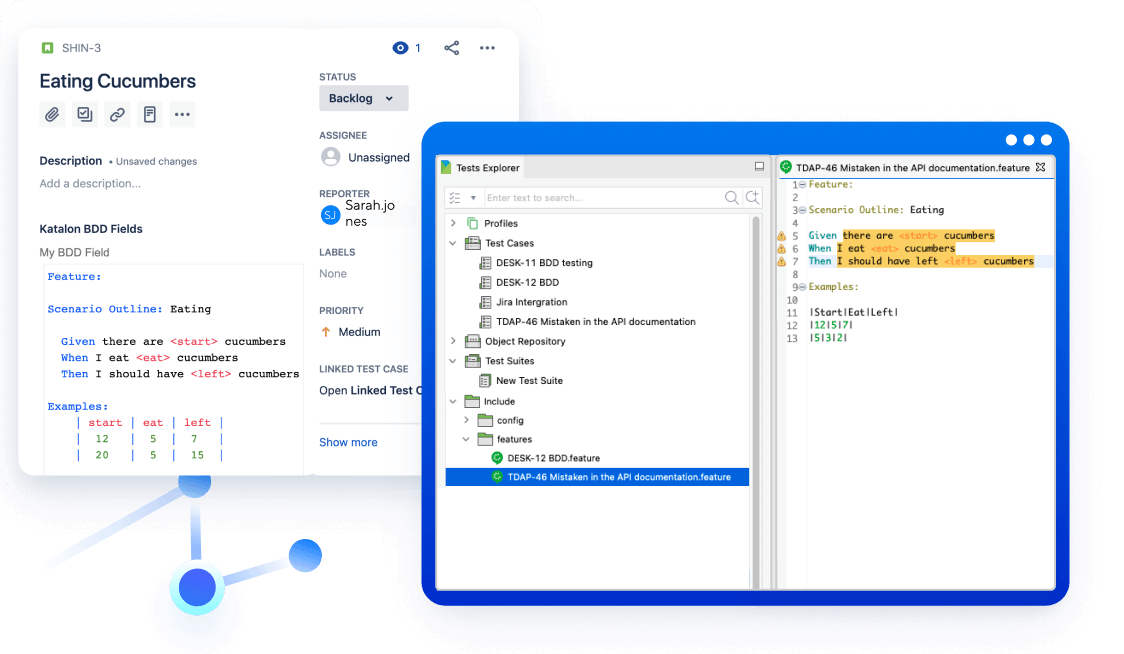Image resolution: width=1124 pixels, height=654 pixels.
Task: Toggle the watch eye icon on SHIN-3
Action: 400,48
